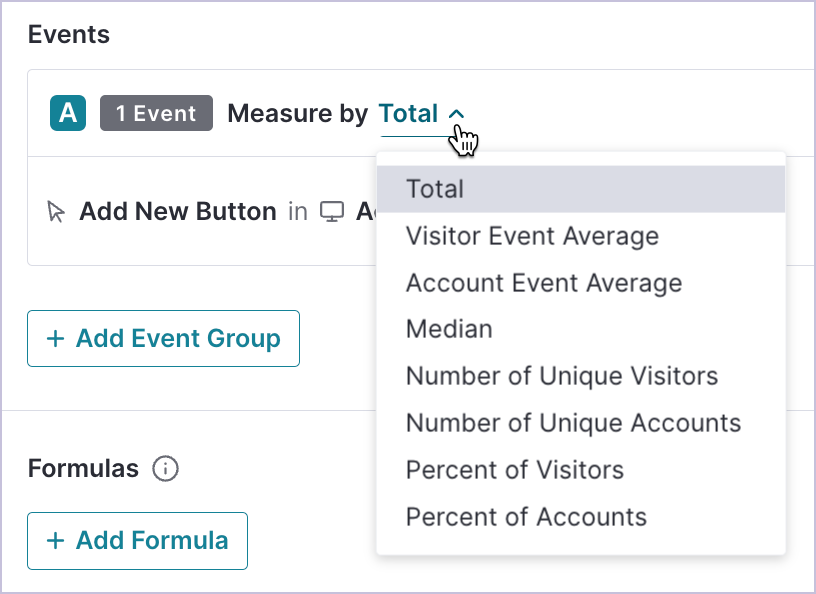
Task: Click the cursor icon beside Add New Button
Action: pyautogui.click(x=56, y=212)
